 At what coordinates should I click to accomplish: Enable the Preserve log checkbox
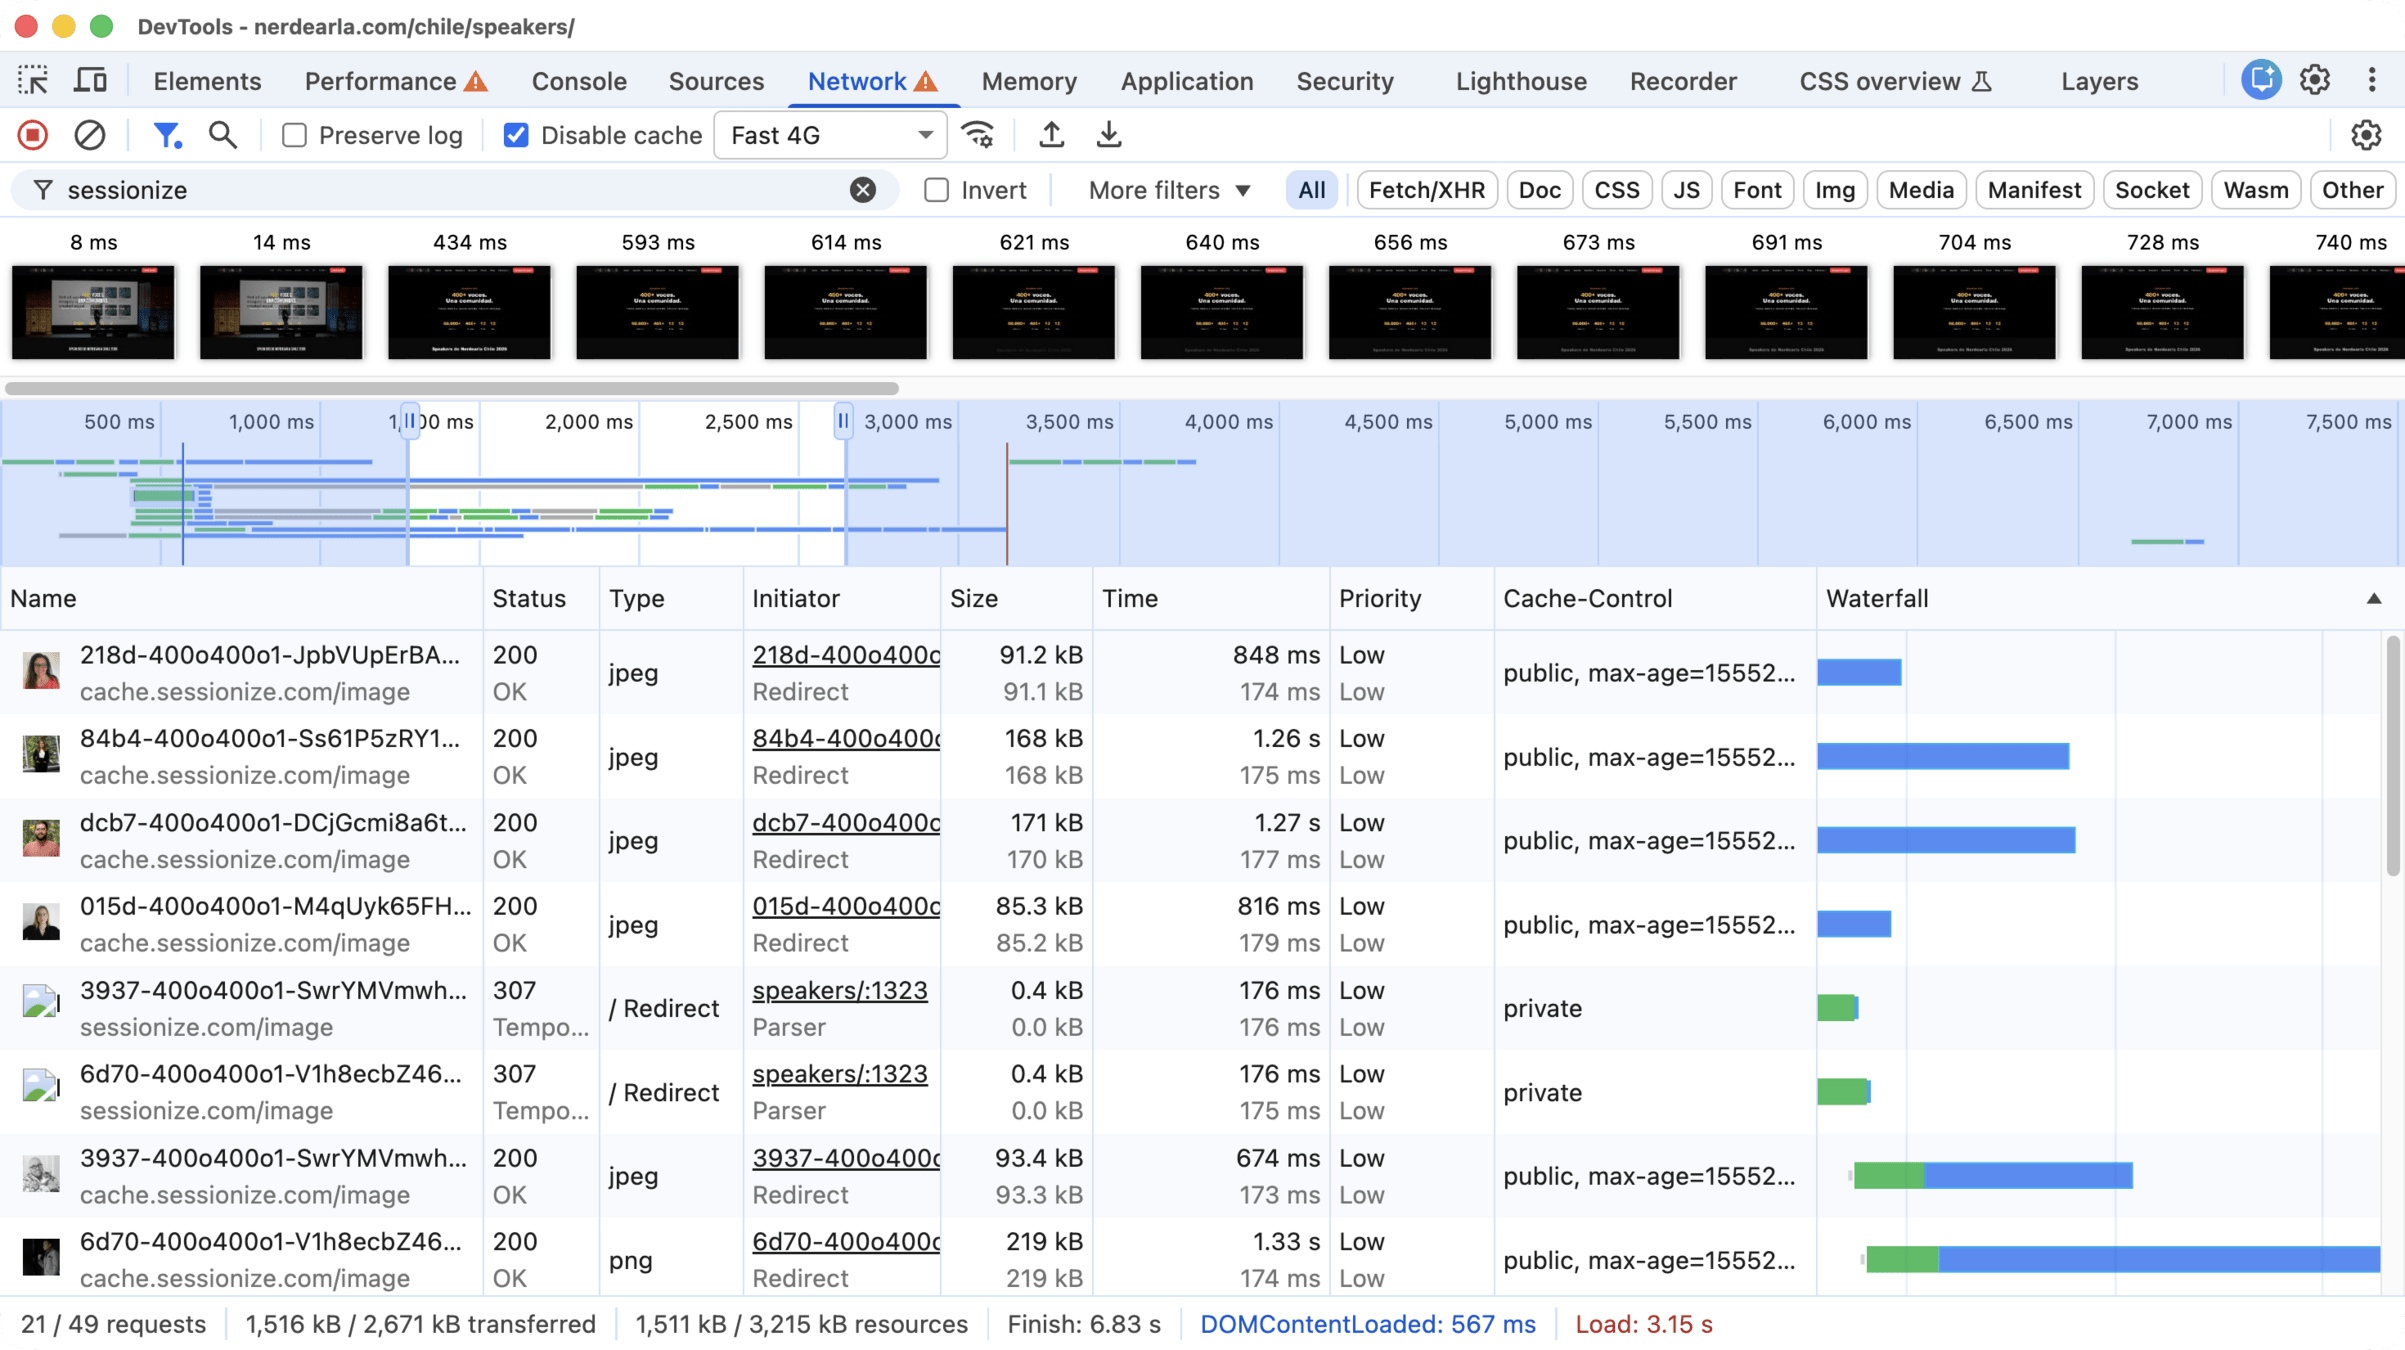[x=294, y=135]
